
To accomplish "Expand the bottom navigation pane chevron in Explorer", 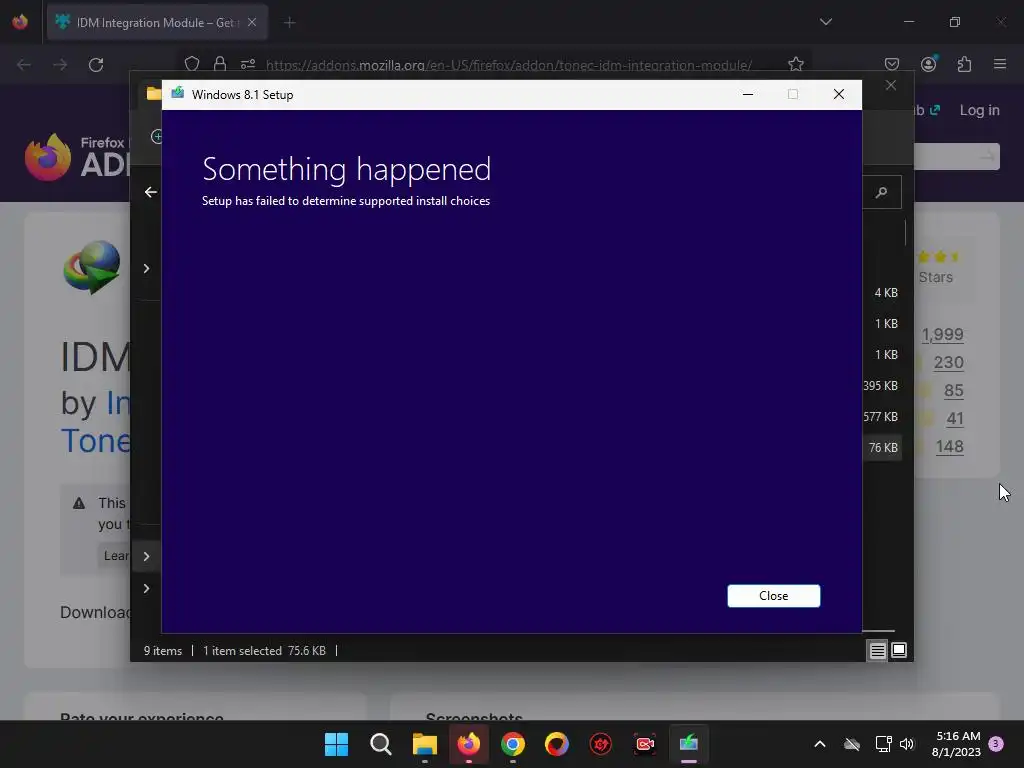I will [146, 589].
